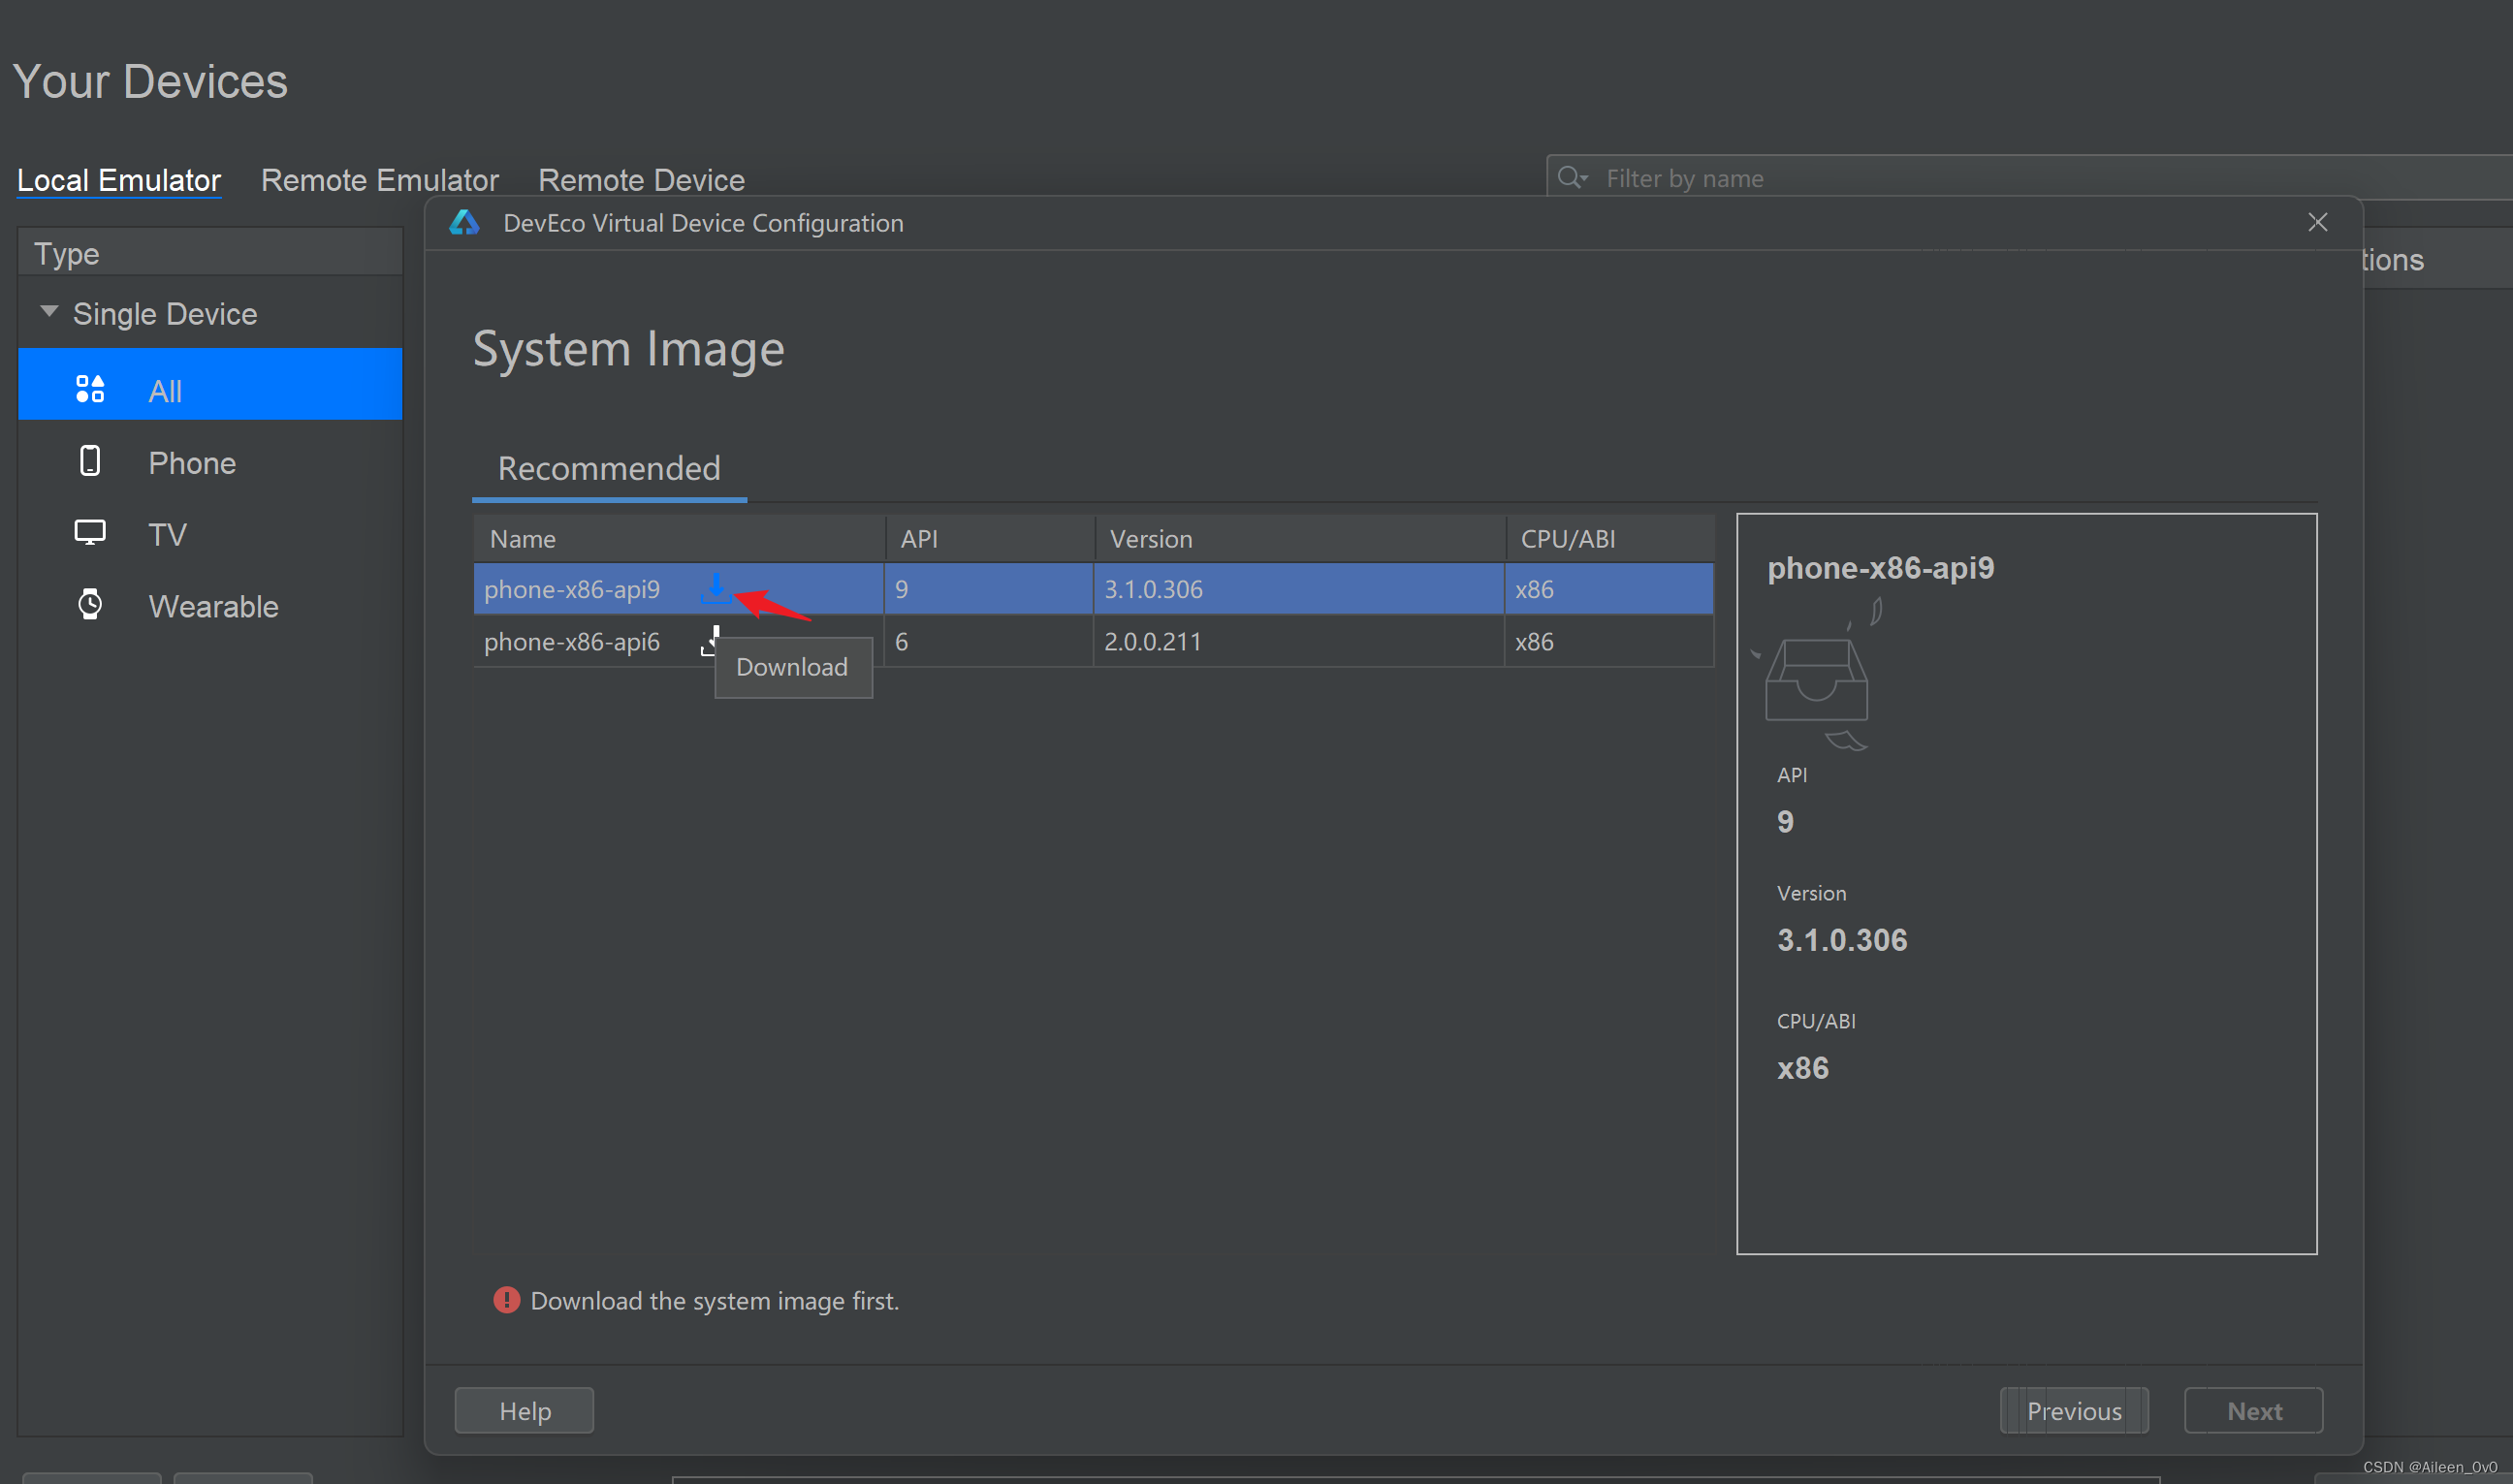Viewport: 2513px width, 1484px height.
Task: Select the All devices grid icon
Action: (x=90, y=389)
